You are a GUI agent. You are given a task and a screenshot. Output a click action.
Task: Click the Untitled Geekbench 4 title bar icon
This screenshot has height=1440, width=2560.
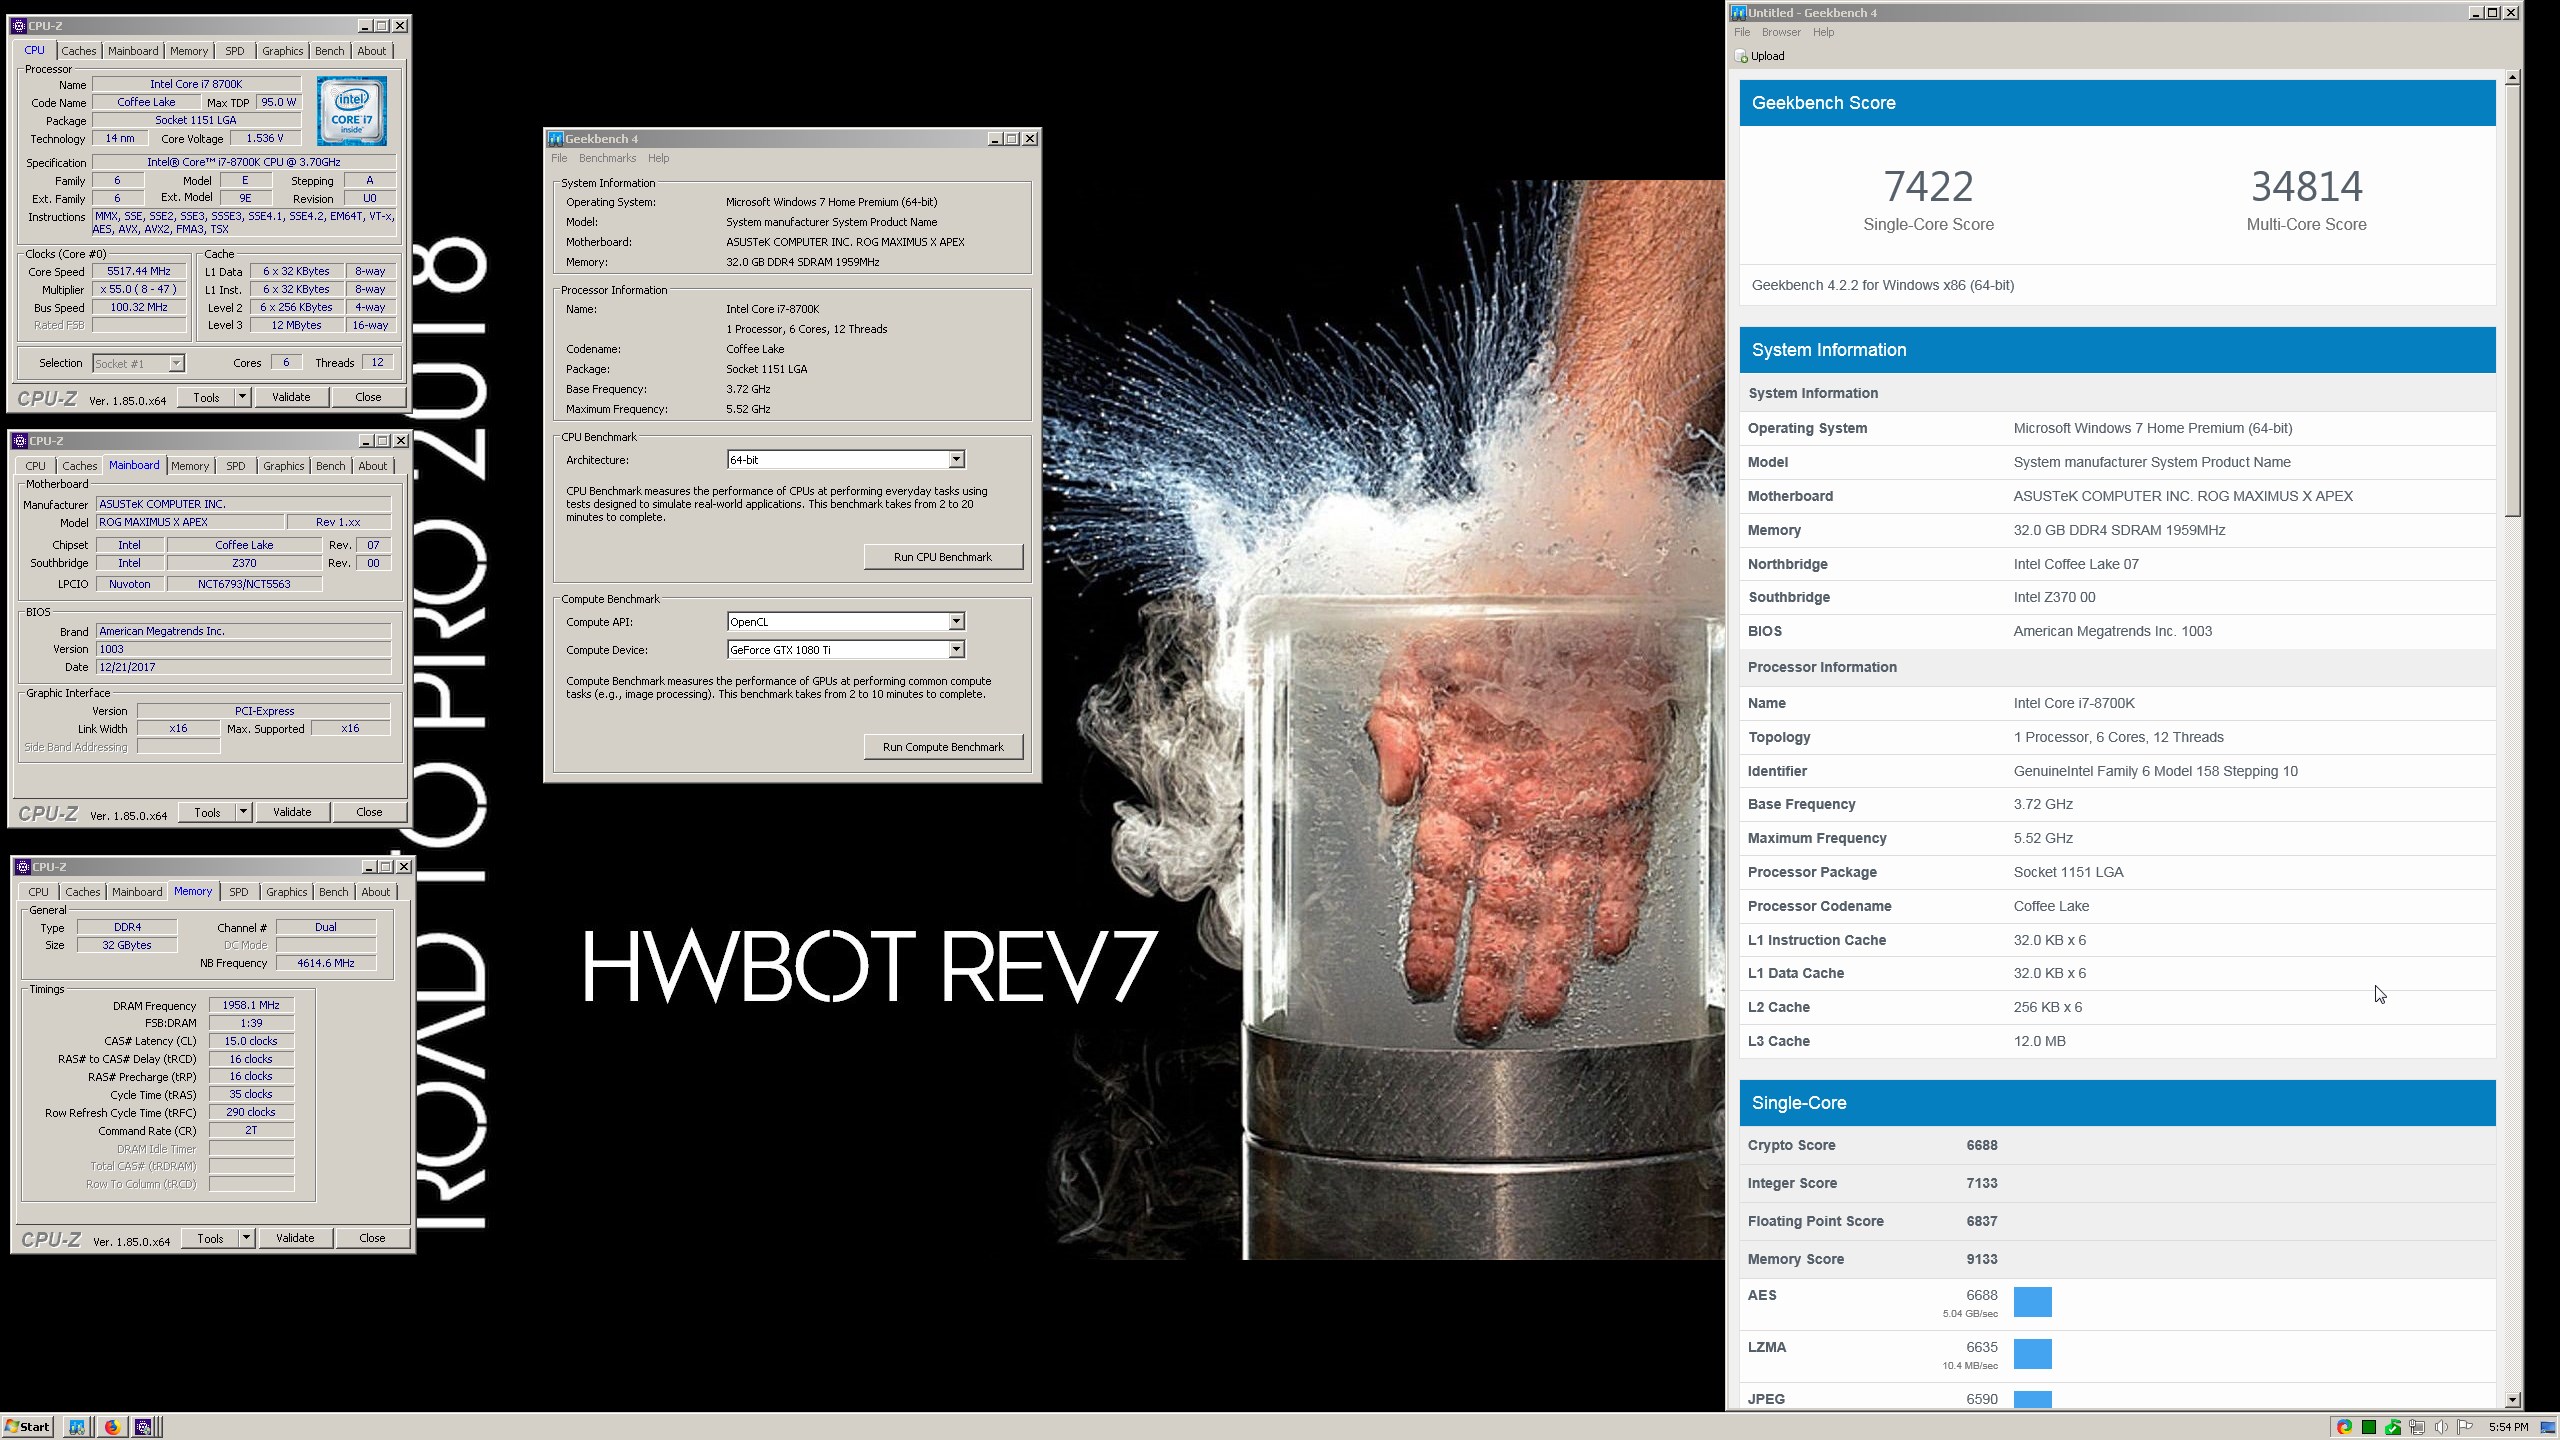coord(1739,13)
